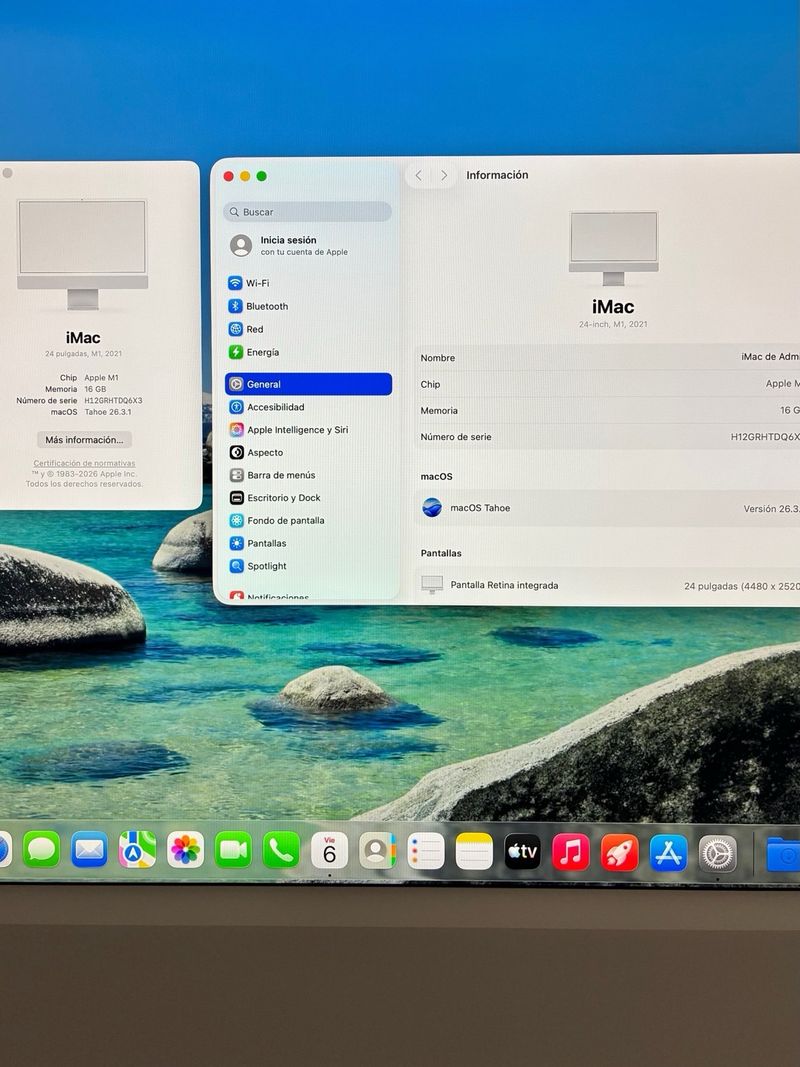Open the rocket app in Dock
The image size is (800, 1067).
coord(620,853)
